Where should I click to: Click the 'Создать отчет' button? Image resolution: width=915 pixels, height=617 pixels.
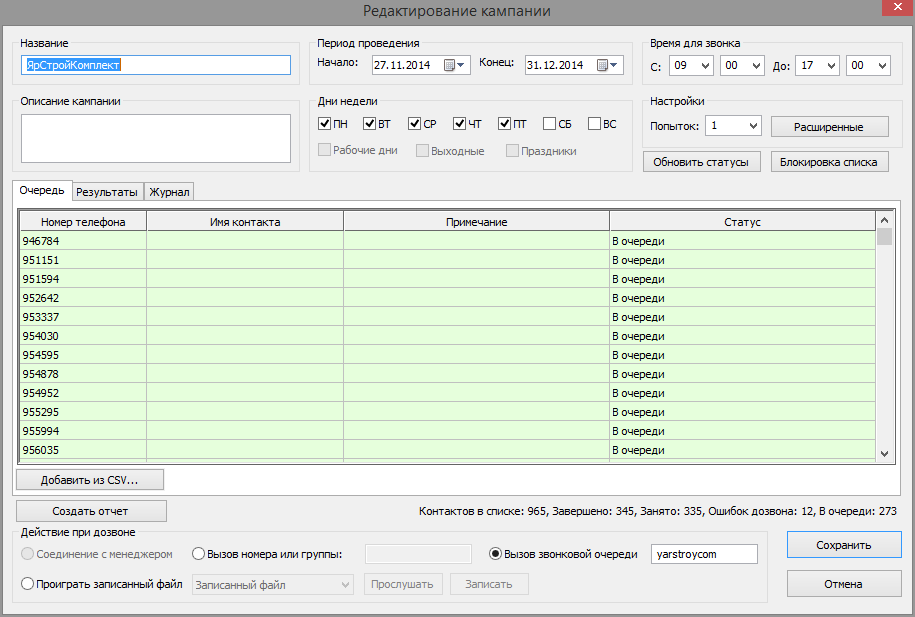coord(91,511)
